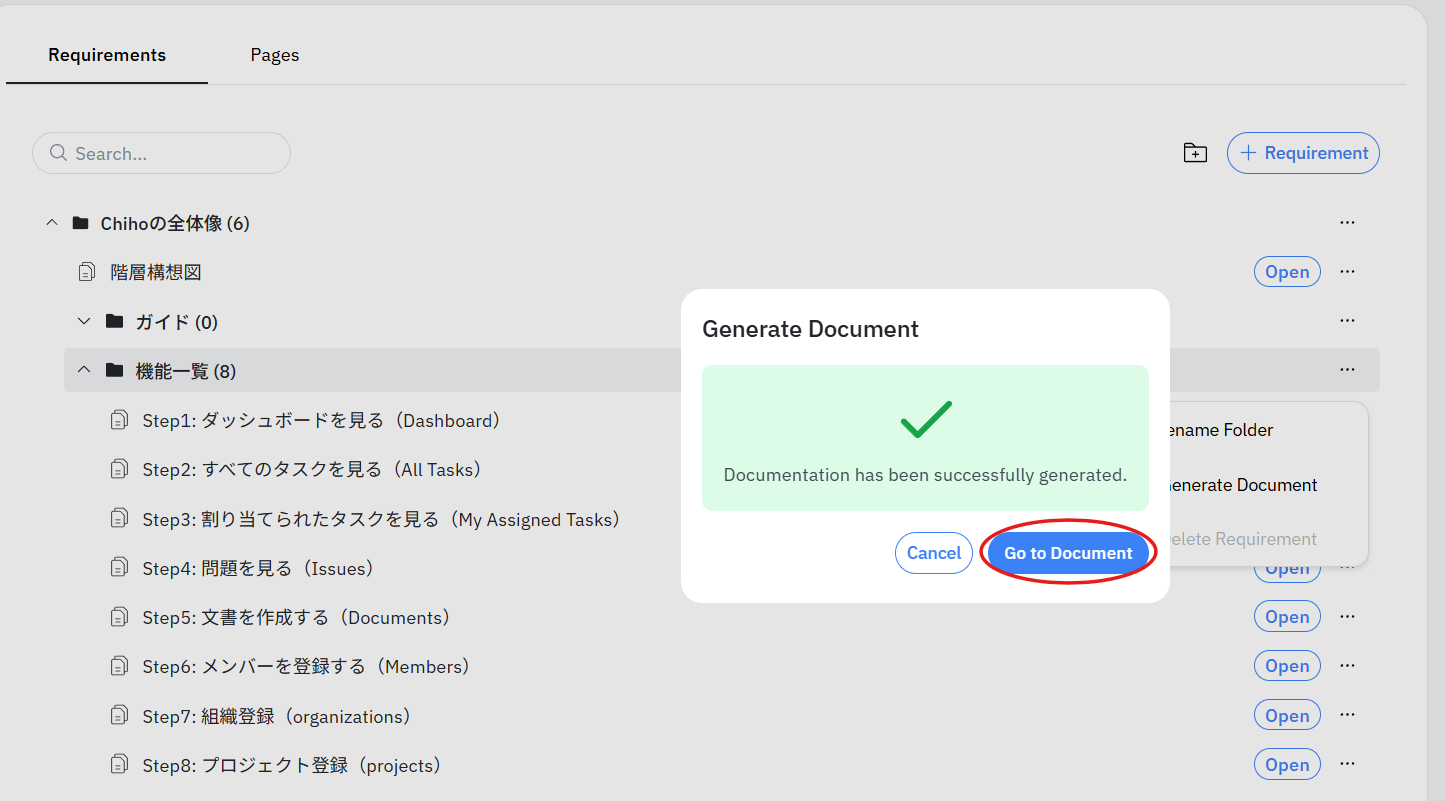The width and height of the screenshot is (1445, 801).
Task: Cancel the Generate Document dialog
Action: 933,553
